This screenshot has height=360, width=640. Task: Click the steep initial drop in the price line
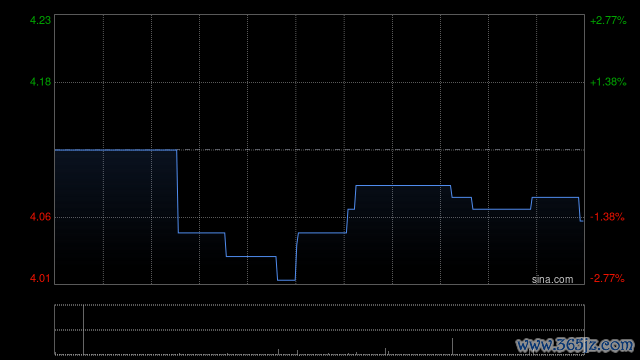coord(178,191)
